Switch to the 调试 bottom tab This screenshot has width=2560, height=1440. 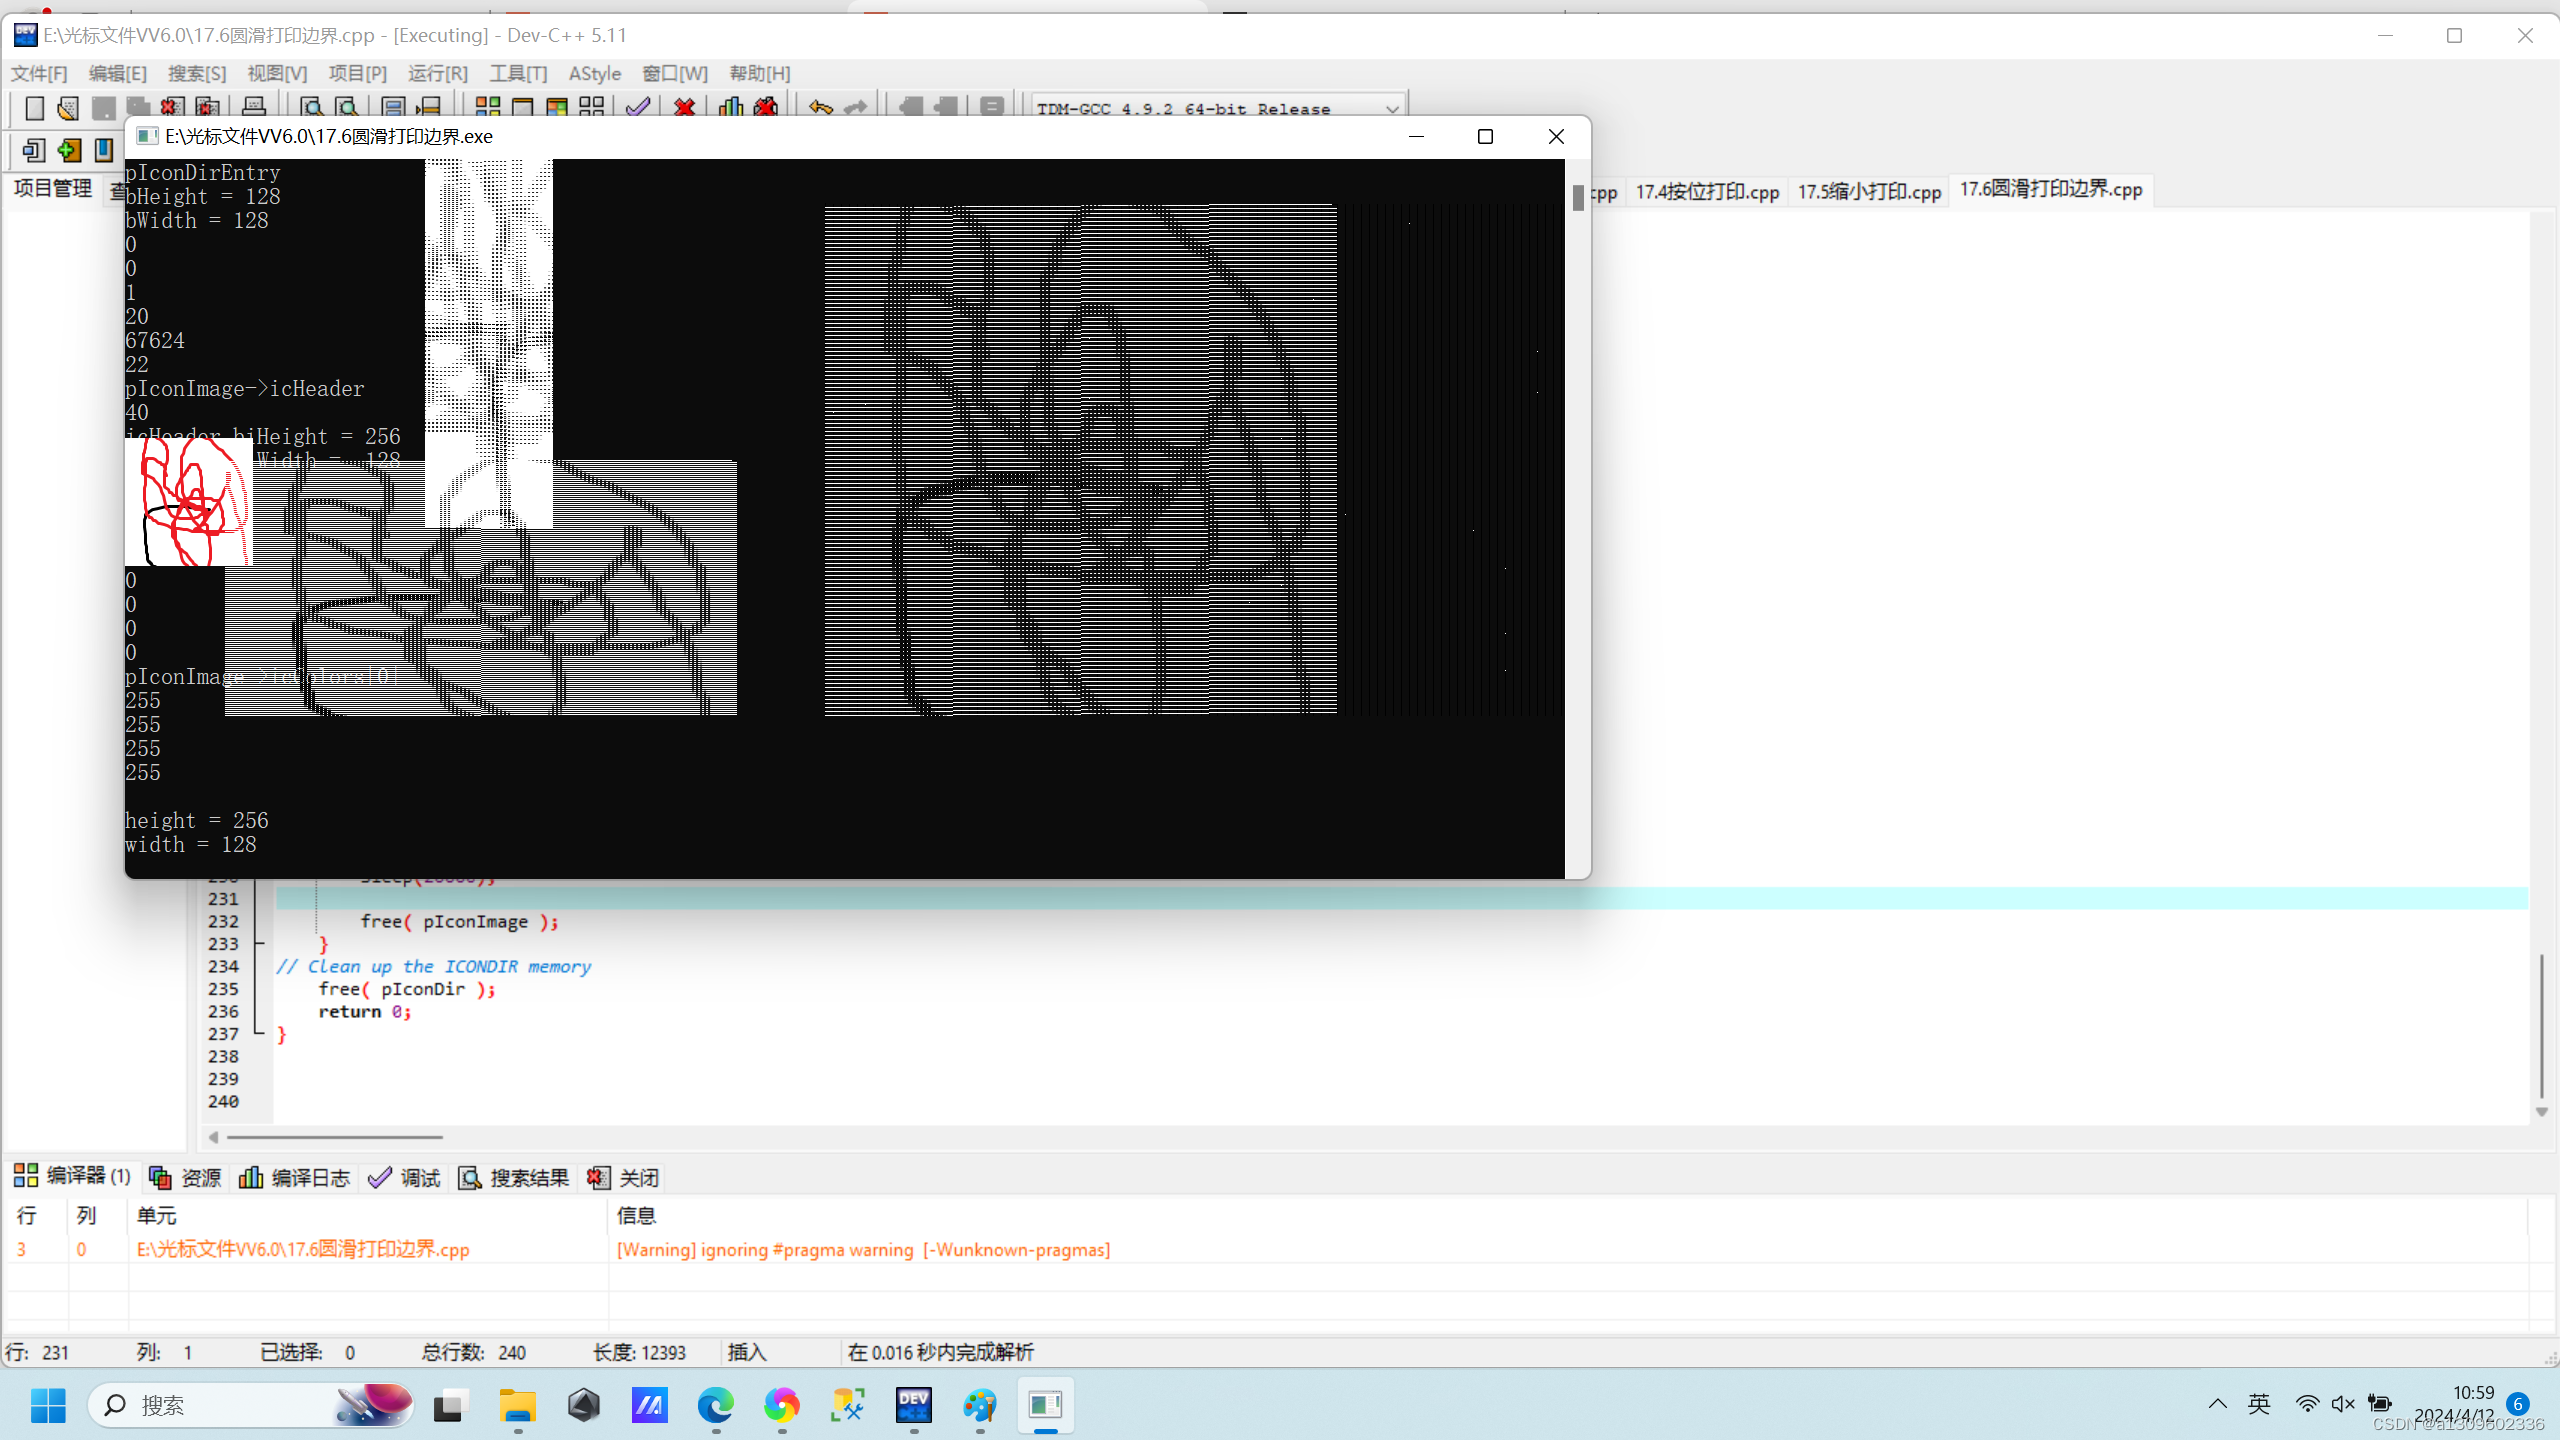tap(404, 1177)
